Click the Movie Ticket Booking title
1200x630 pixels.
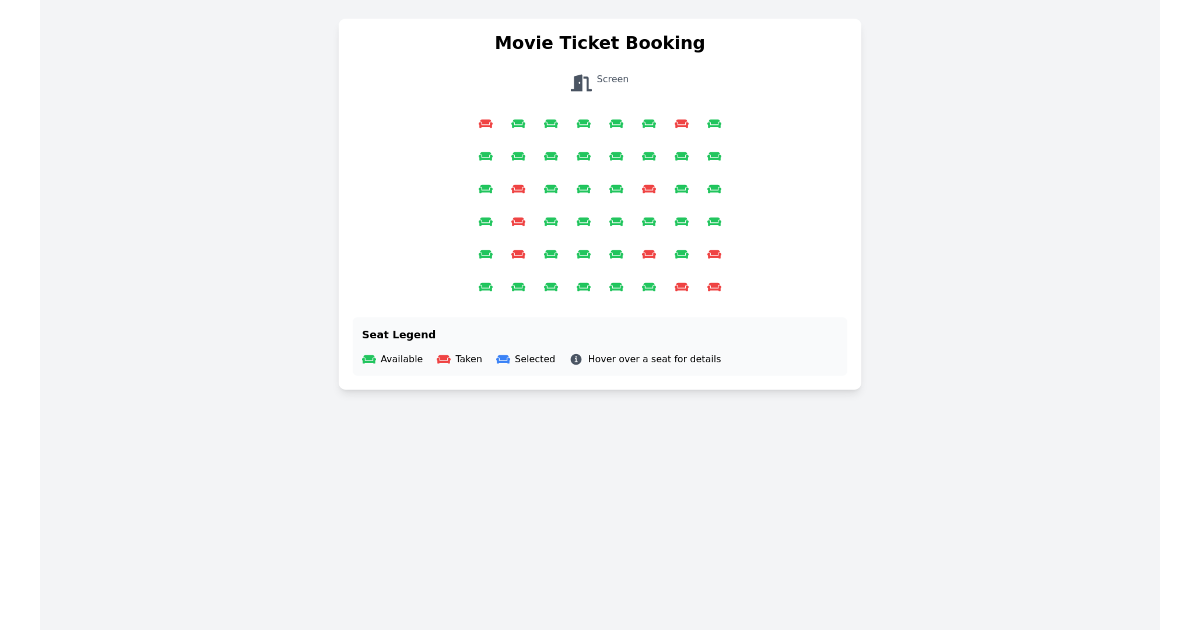[600, 43]
